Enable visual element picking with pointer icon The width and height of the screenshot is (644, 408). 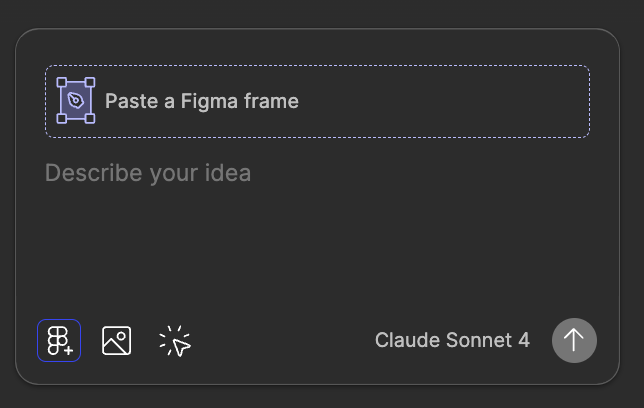(x=175, y=341)
